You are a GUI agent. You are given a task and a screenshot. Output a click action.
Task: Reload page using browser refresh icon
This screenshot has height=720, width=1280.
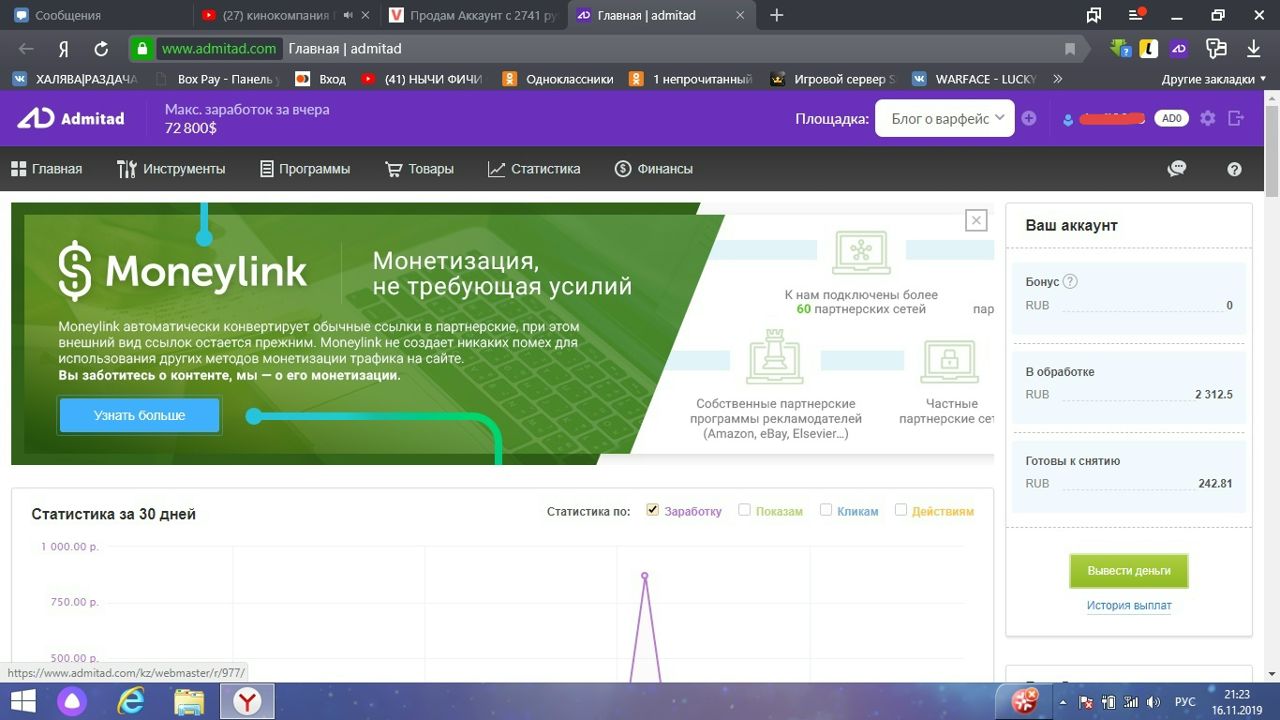tap(101, 49)
